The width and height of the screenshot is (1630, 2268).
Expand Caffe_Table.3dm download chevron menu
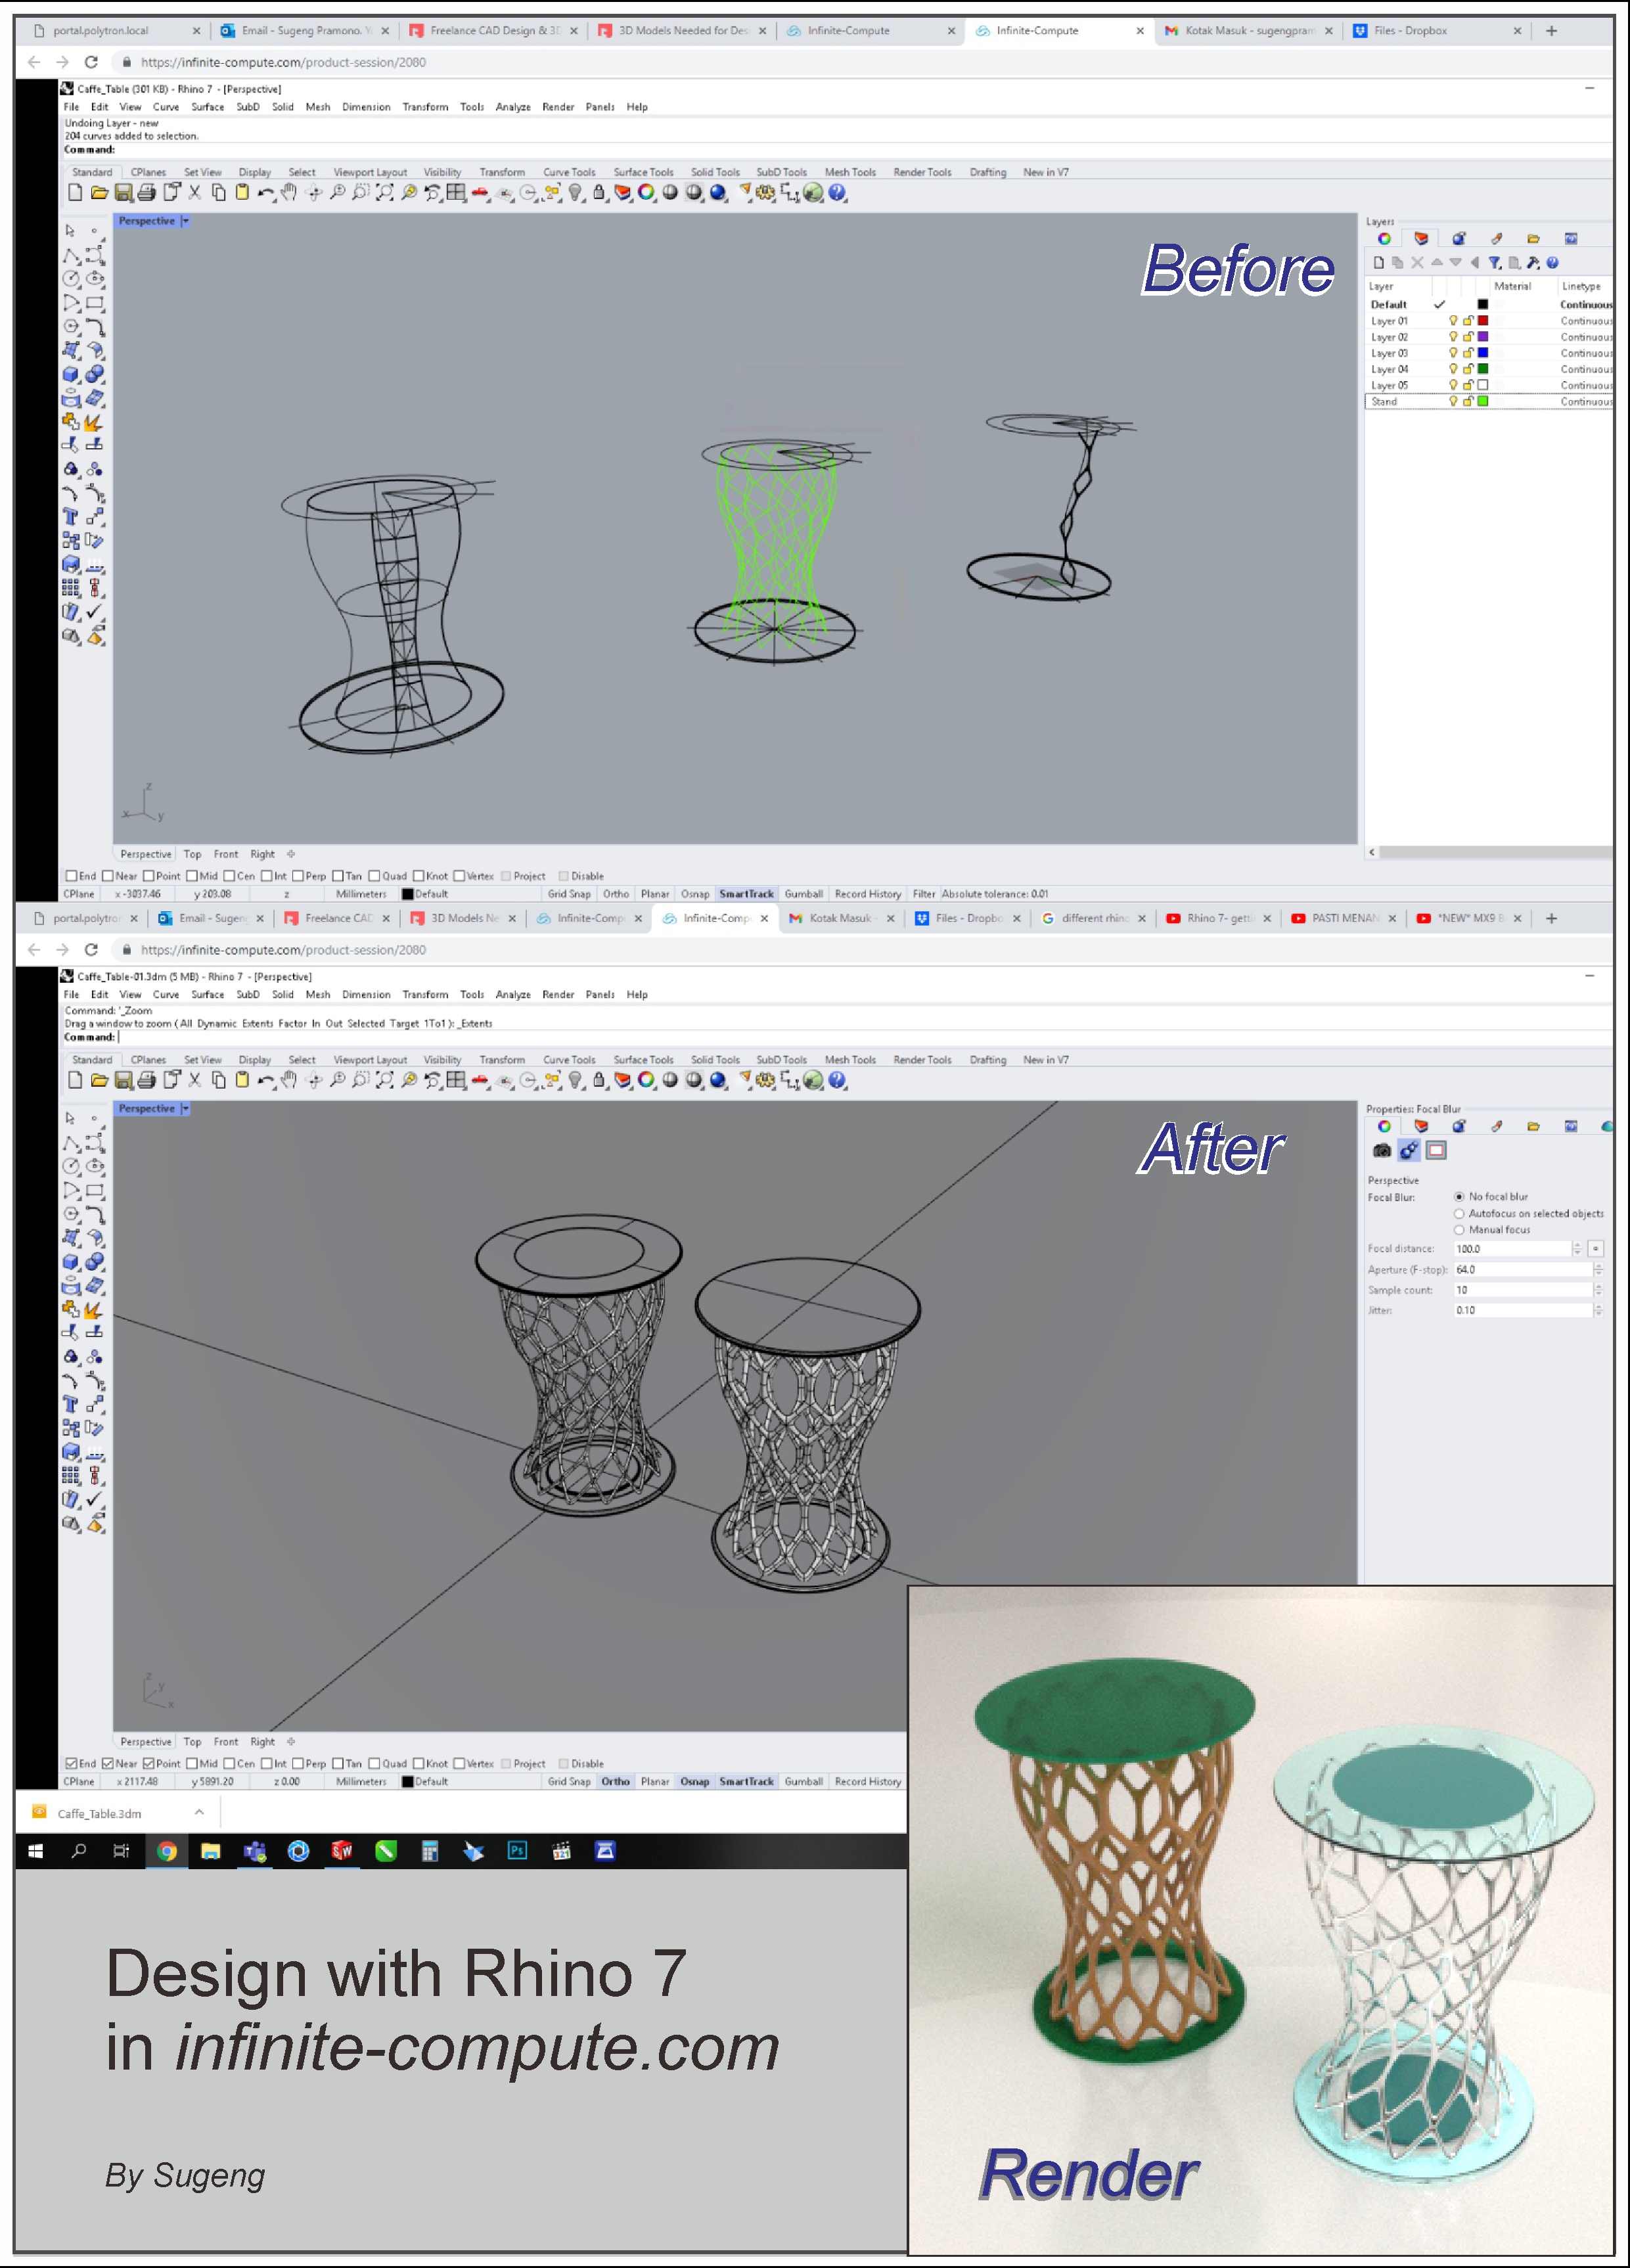(x=199, y=1812)
